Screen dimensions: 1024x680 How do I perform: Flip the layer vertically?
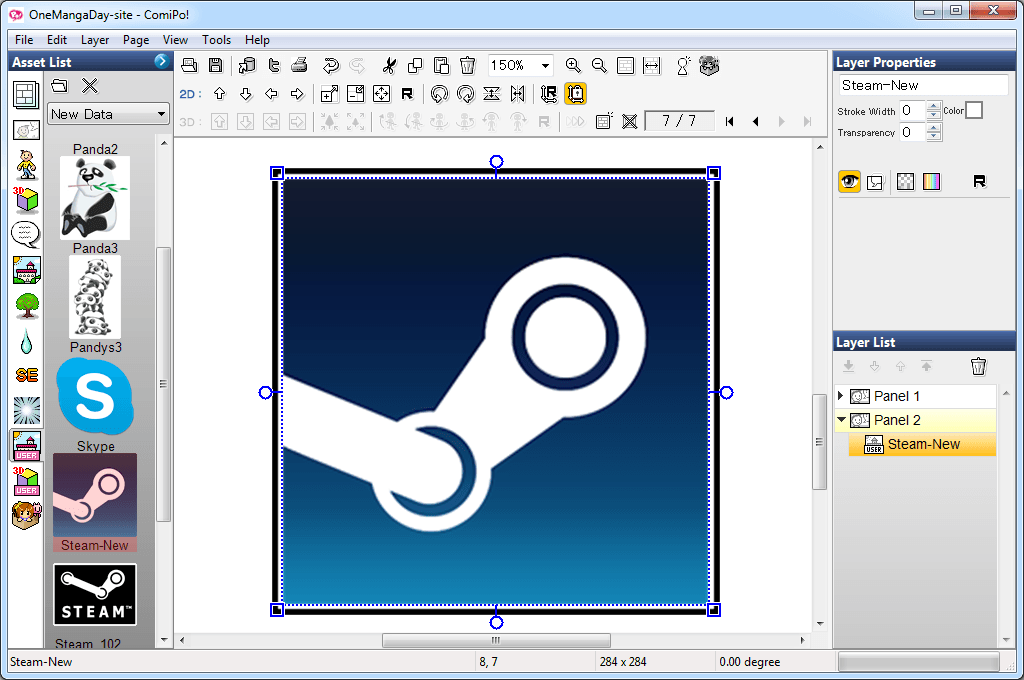tap(491, 94)
